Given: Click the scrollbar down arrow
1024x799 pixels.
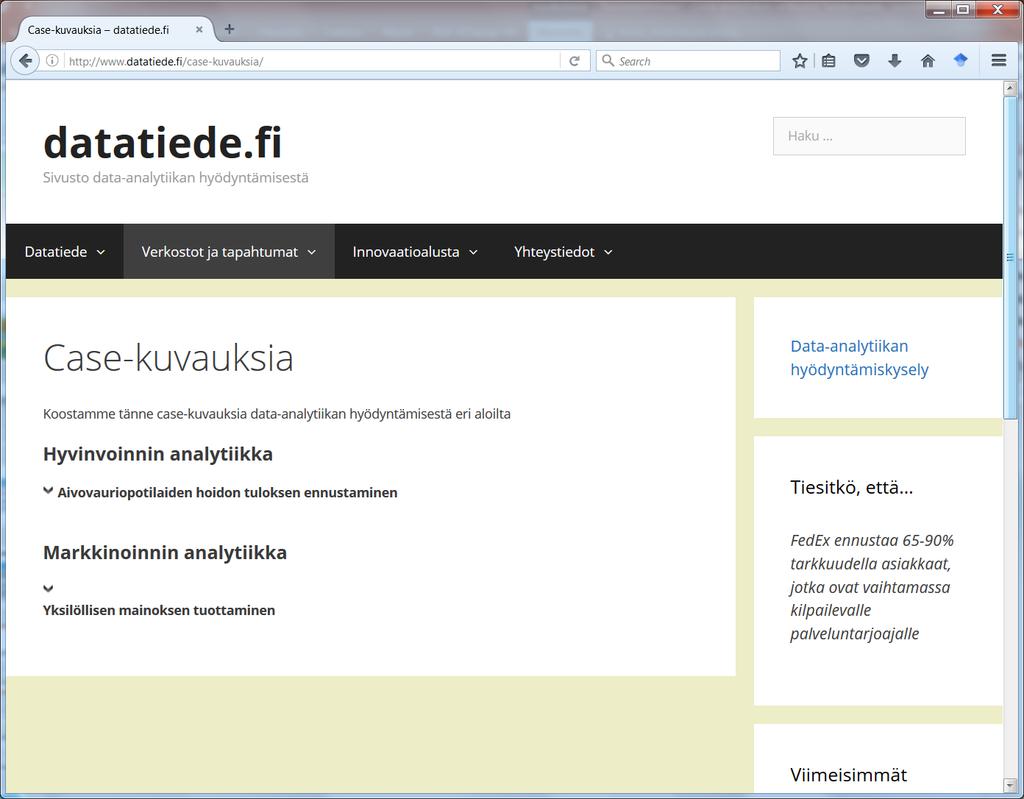Looking at the screenshot, I should click(x=1010, y=785).
